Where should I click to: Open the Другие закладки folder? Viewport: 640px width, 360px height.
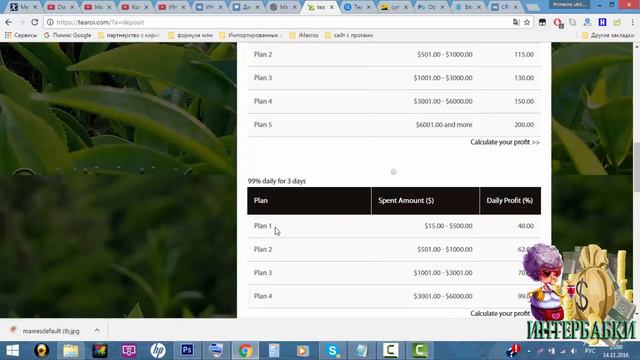click(608, 36)
